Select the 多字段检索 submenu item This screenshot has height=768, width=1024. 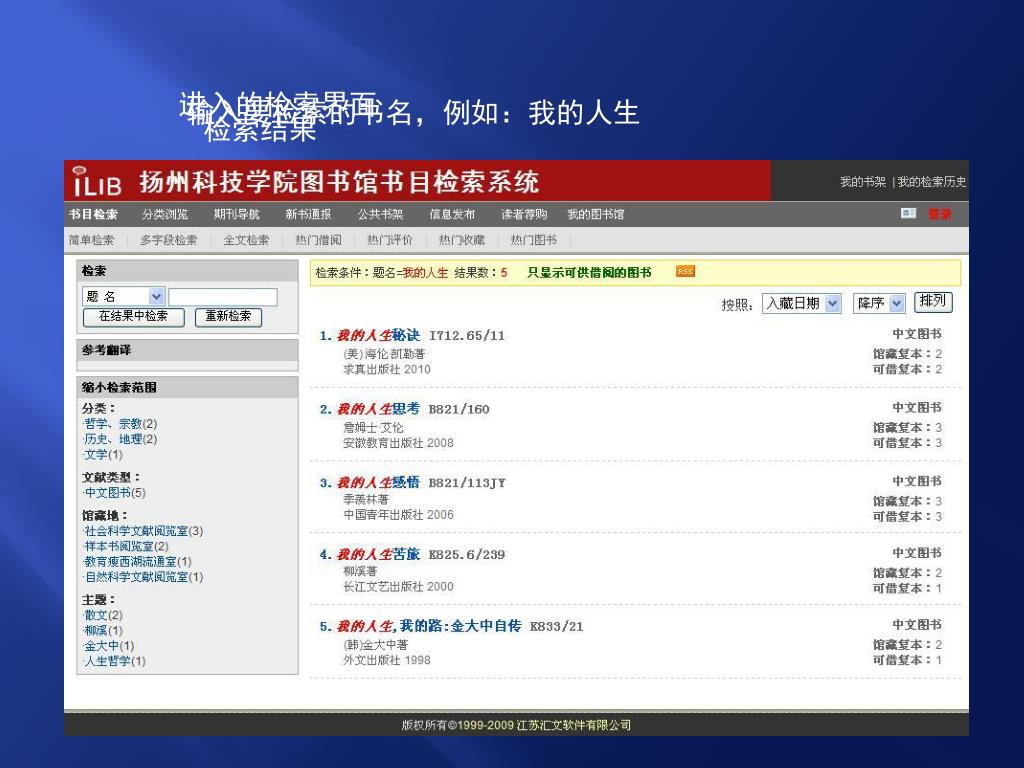pos(168,240)
